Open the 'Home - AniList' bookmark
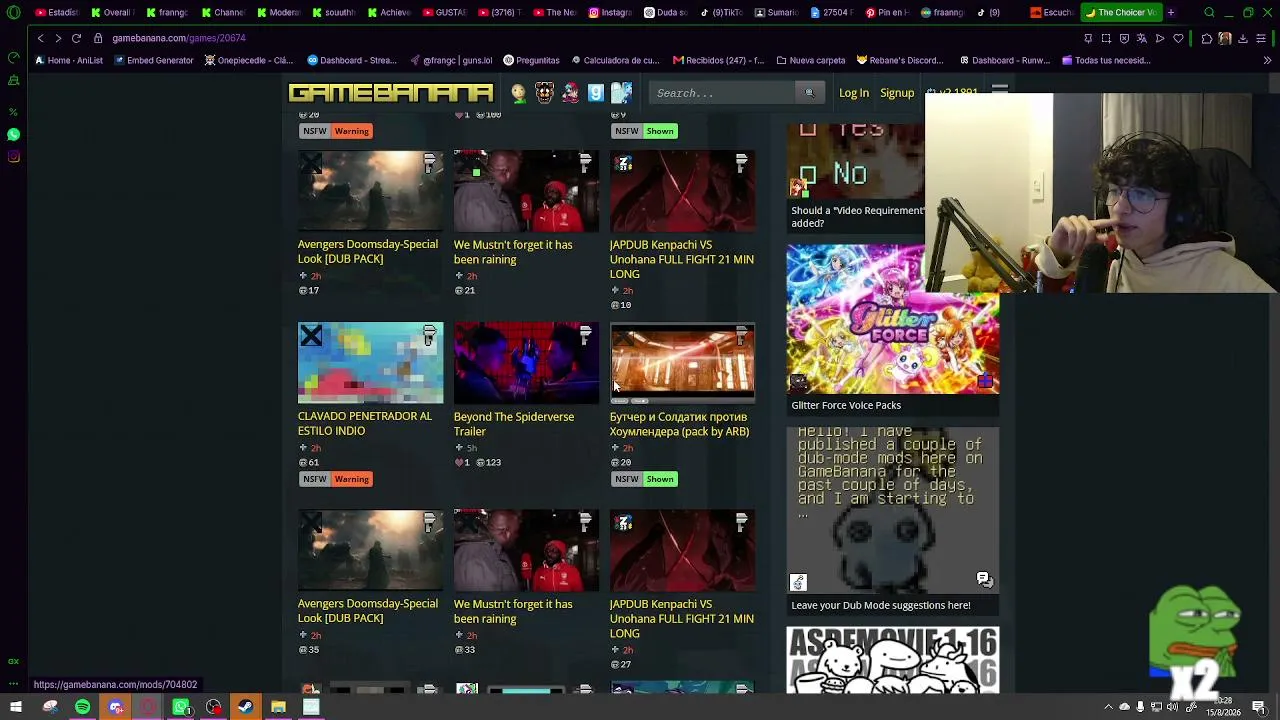1280x720 pixels. tap(69, 60)
